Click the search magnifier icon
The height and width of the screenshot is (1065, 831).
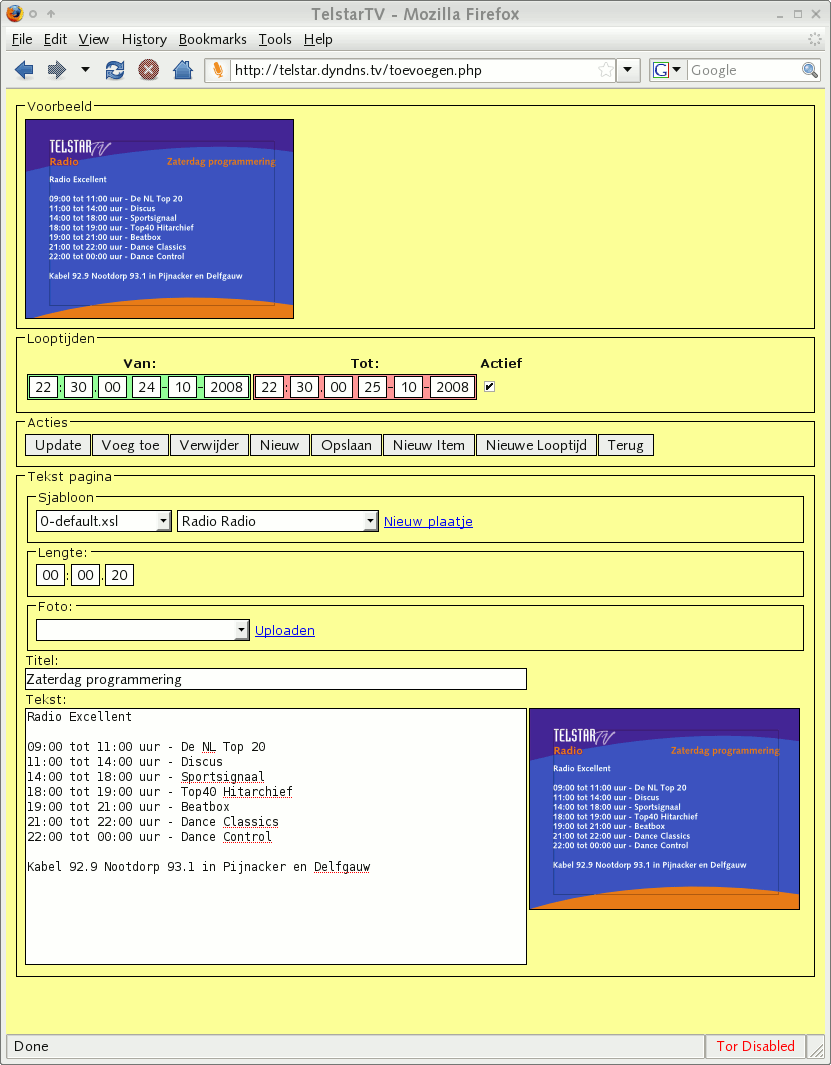click(x=809, y=70)
